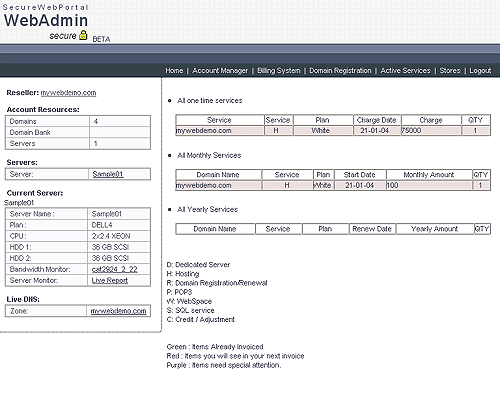Go to Account Manager

[x=220, y=71]
